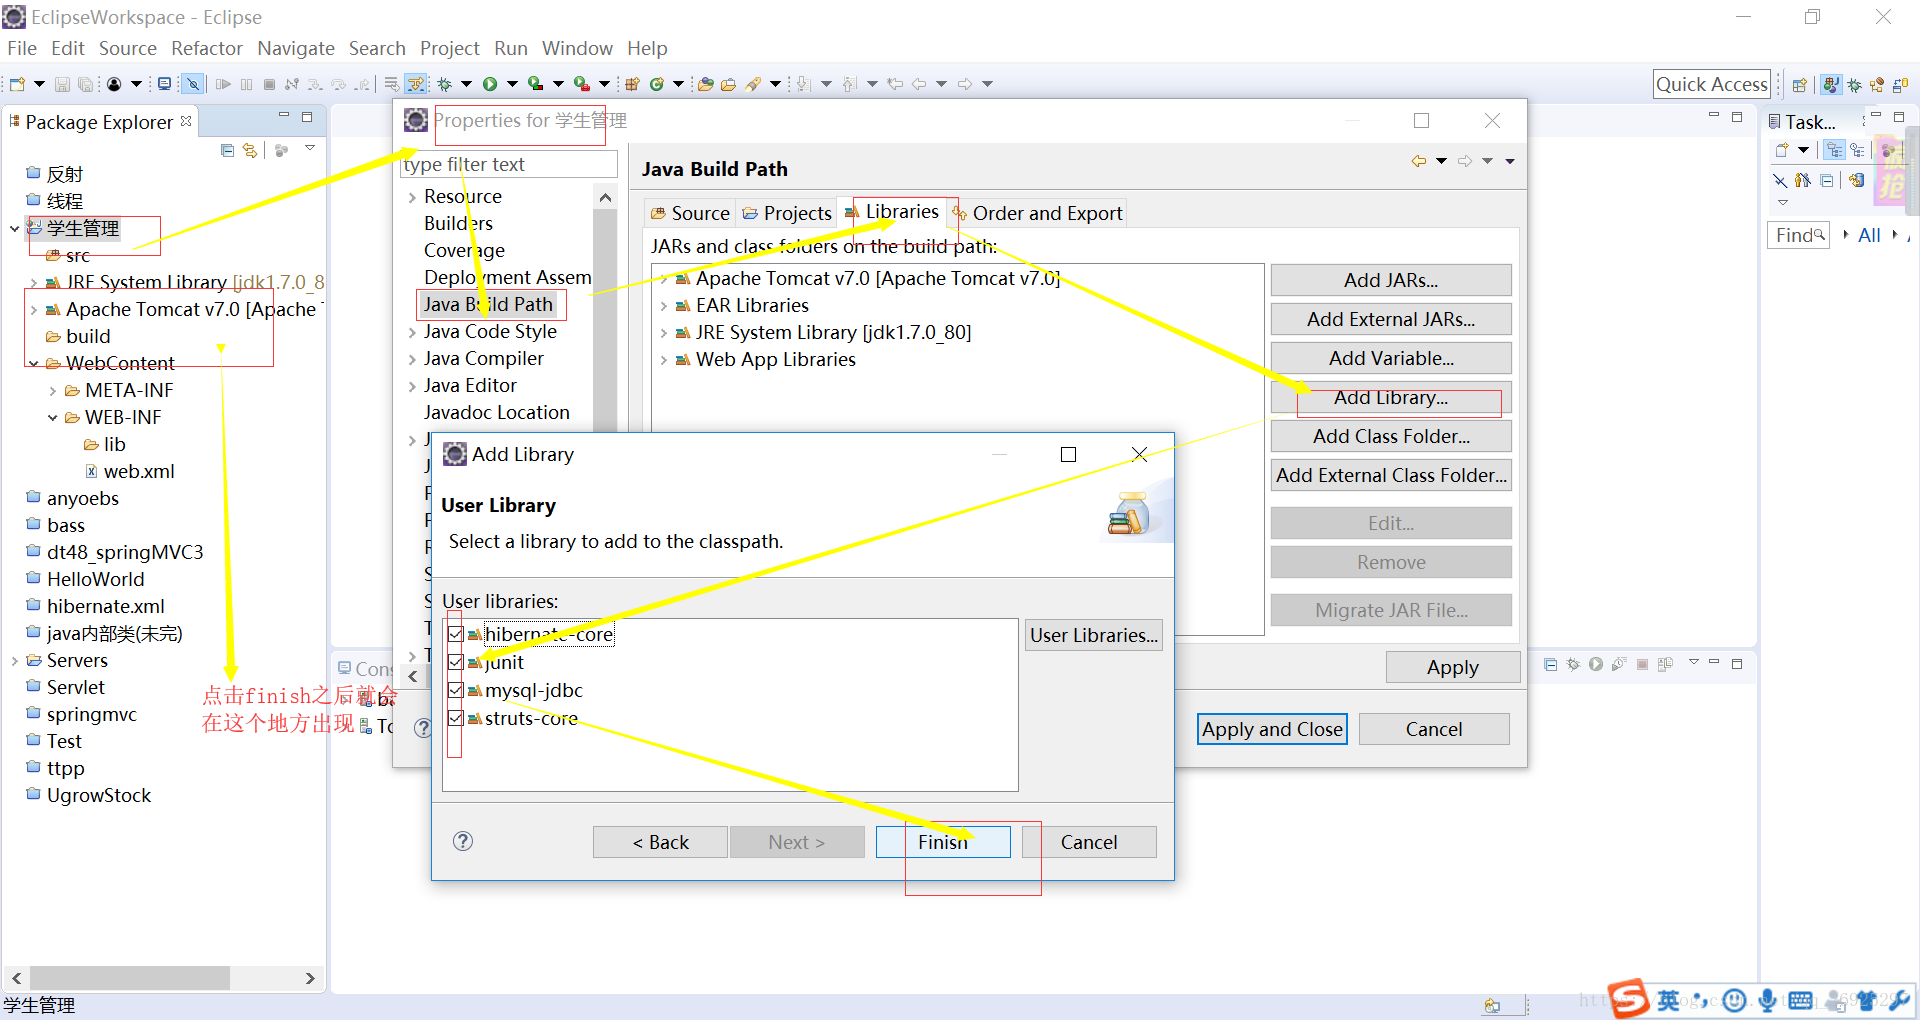Click the Coverage run icon in toolbar
The image size is (1920, 1020).
coord(535,84)
